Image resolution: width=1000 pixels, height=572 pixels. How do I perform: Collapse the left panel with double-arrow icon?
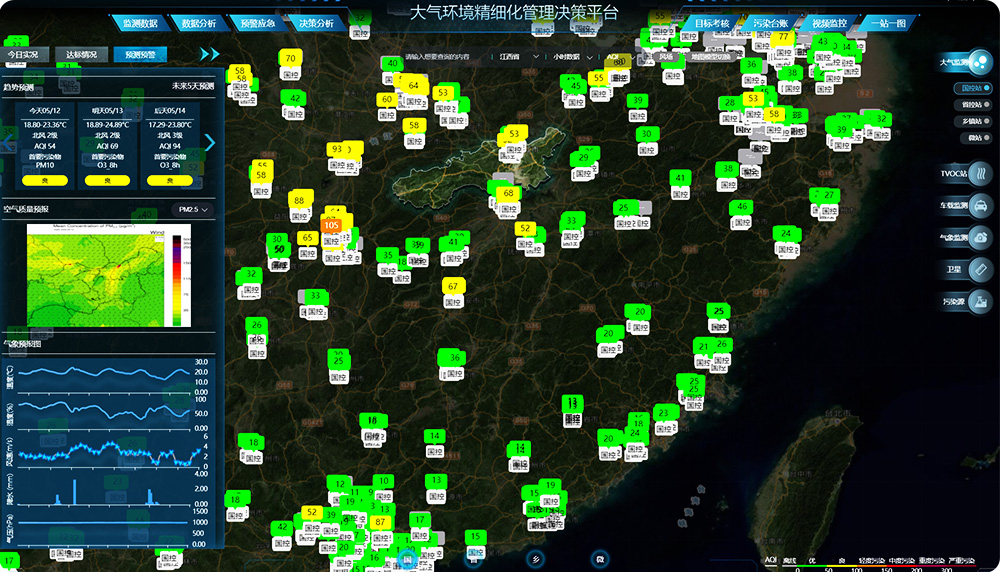(x=209, y=54)
